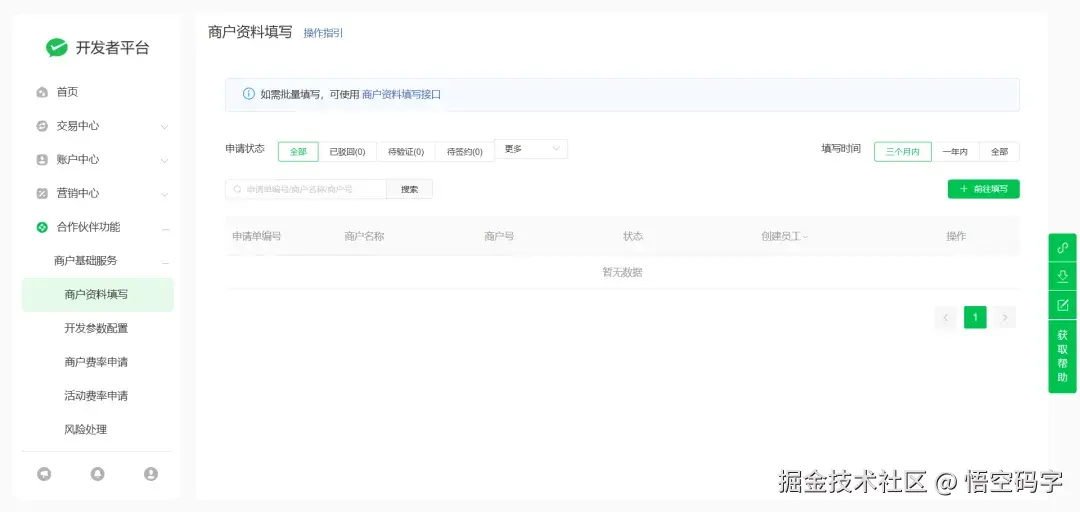Collapse the 合作伙伴功能 section
The image size is (1080, 512).
tap(165, 228)
